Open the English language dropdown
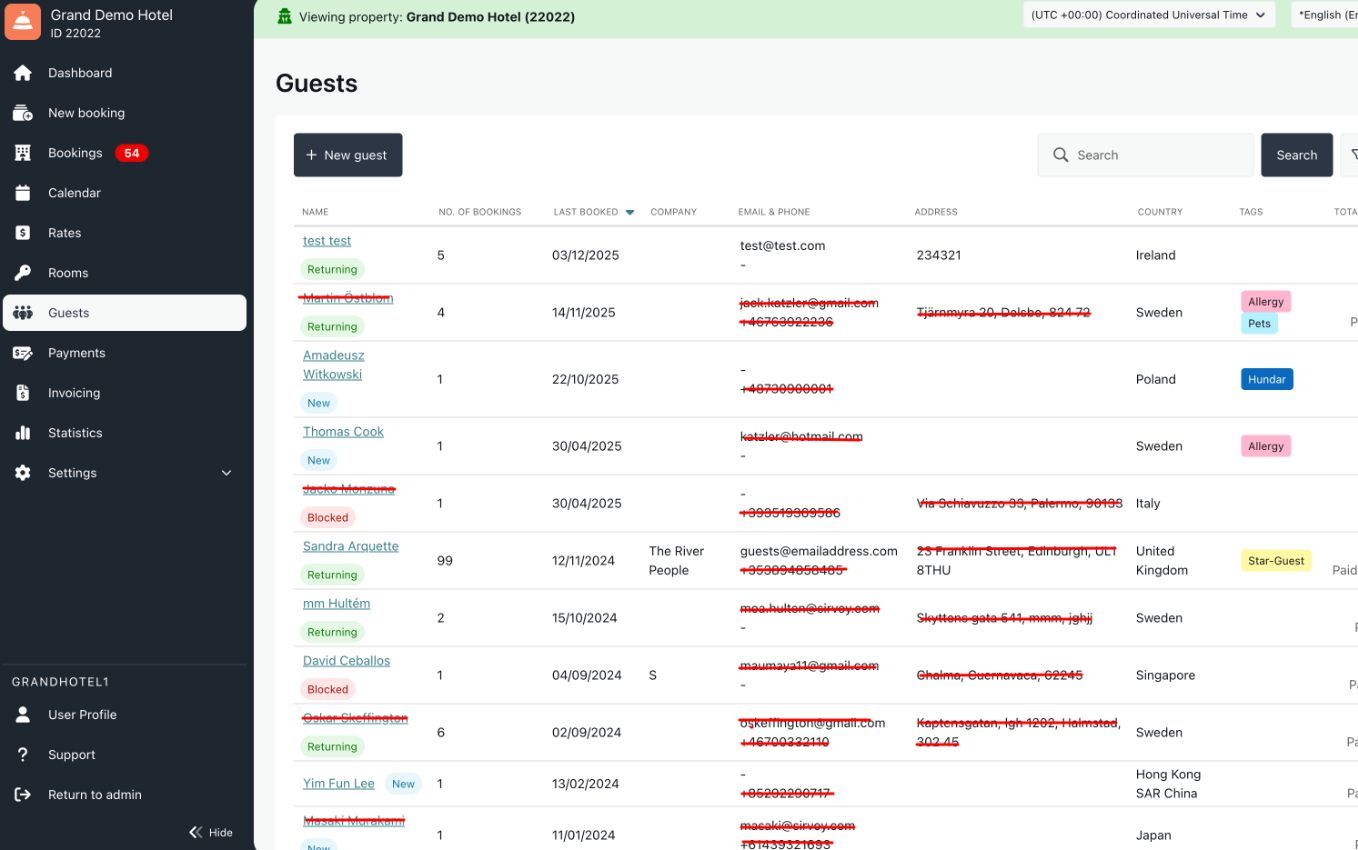 (x=1325, y=15)
